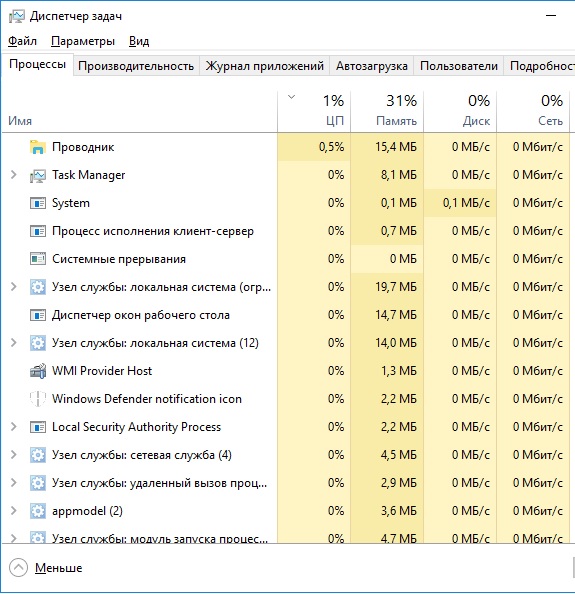Open the Файл menu

(x=22, y=41)
